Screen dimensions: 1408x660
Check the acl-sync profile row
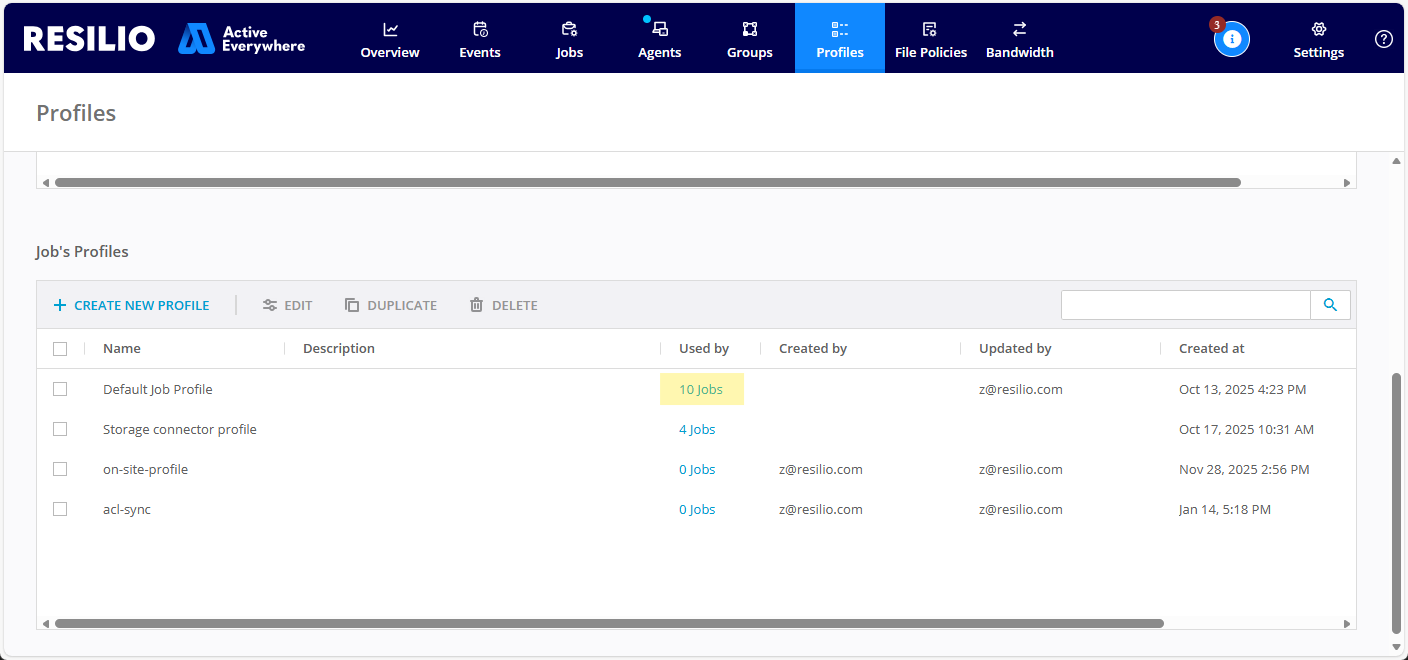[x=60, y=509]
